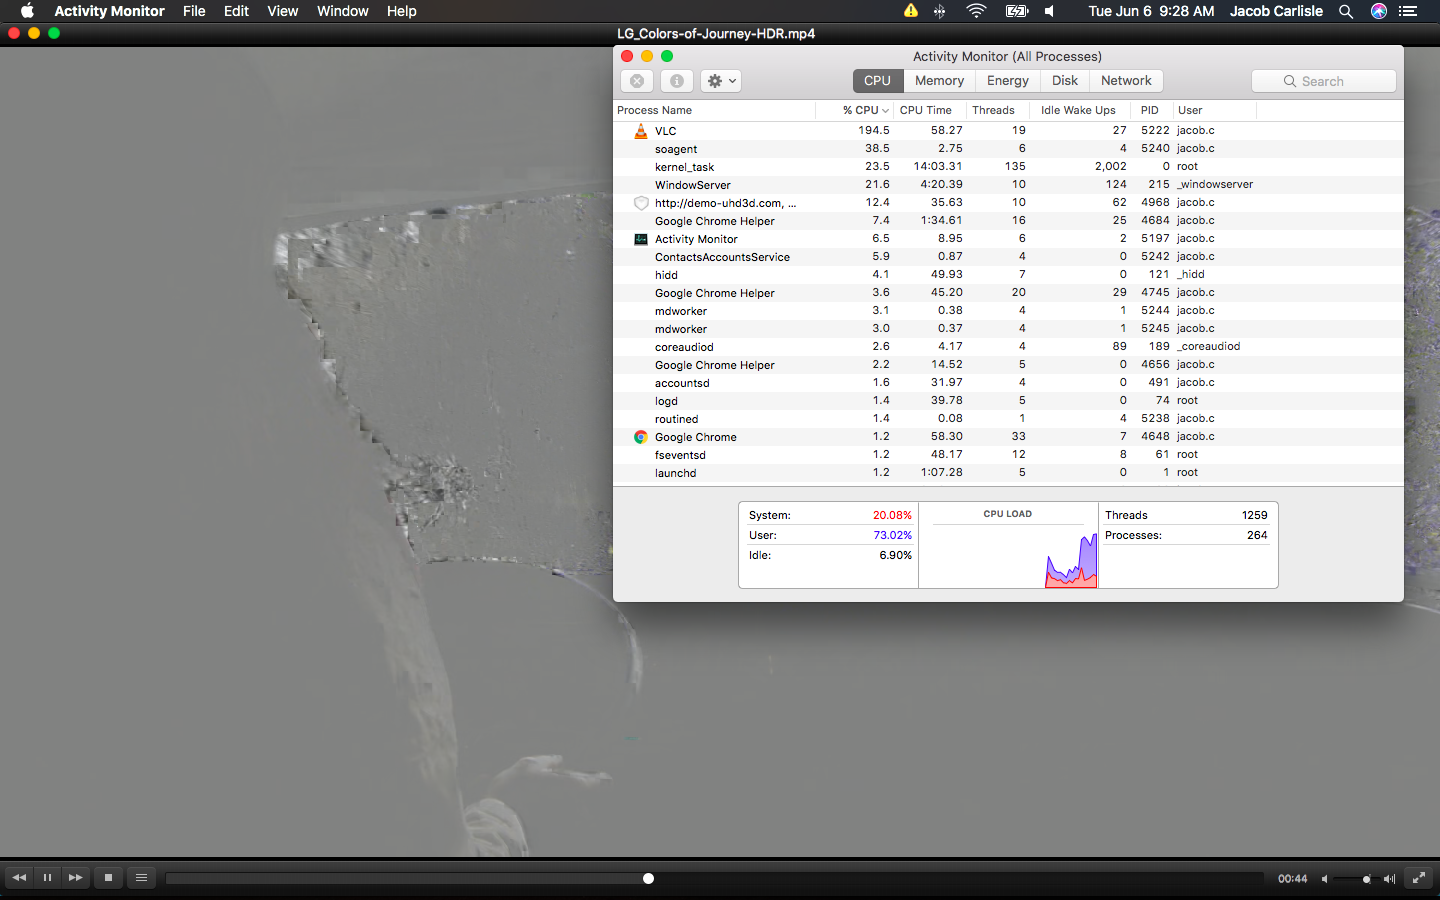The image size is (1440, 900).
Task: Click the VLC playback progress slider knob
Action: [648, 878]
